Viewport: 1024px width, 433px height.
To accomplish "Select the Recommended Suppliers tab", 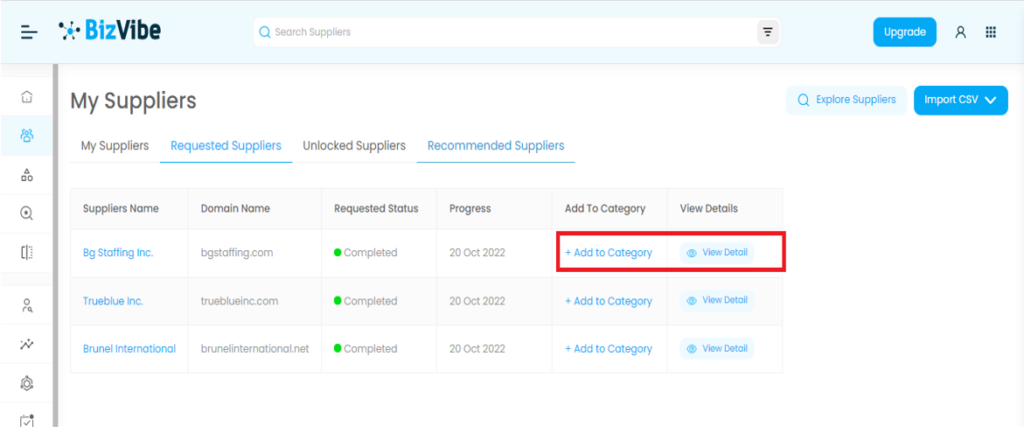I will click(495, 146).
